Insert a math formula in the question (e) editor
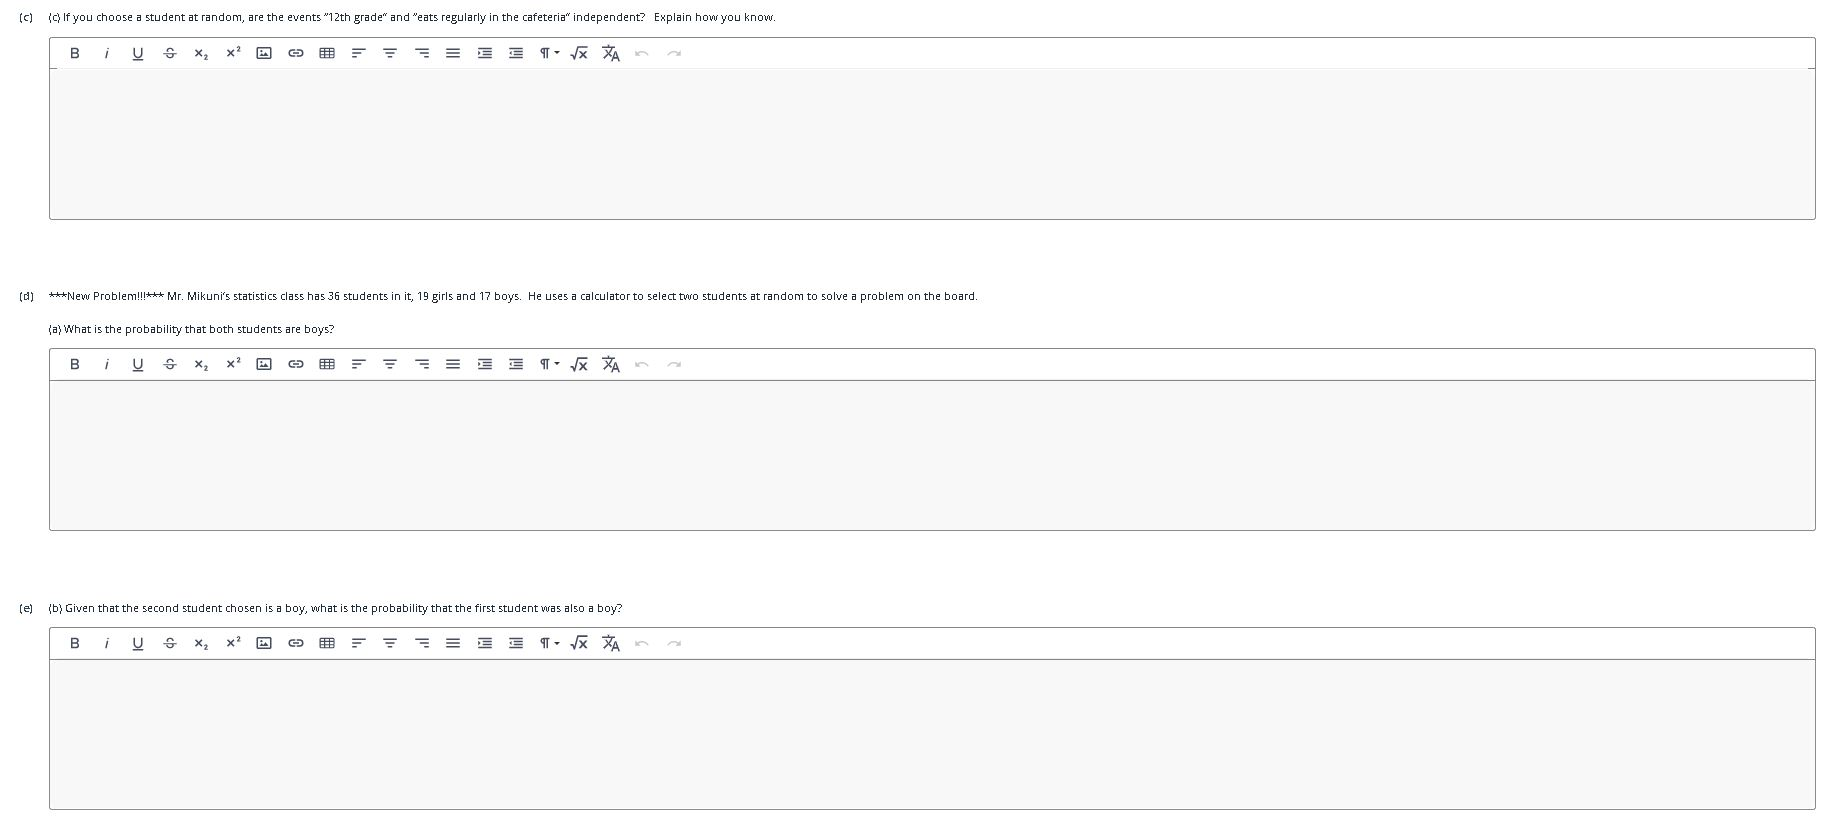 click(x=579, y=643)
